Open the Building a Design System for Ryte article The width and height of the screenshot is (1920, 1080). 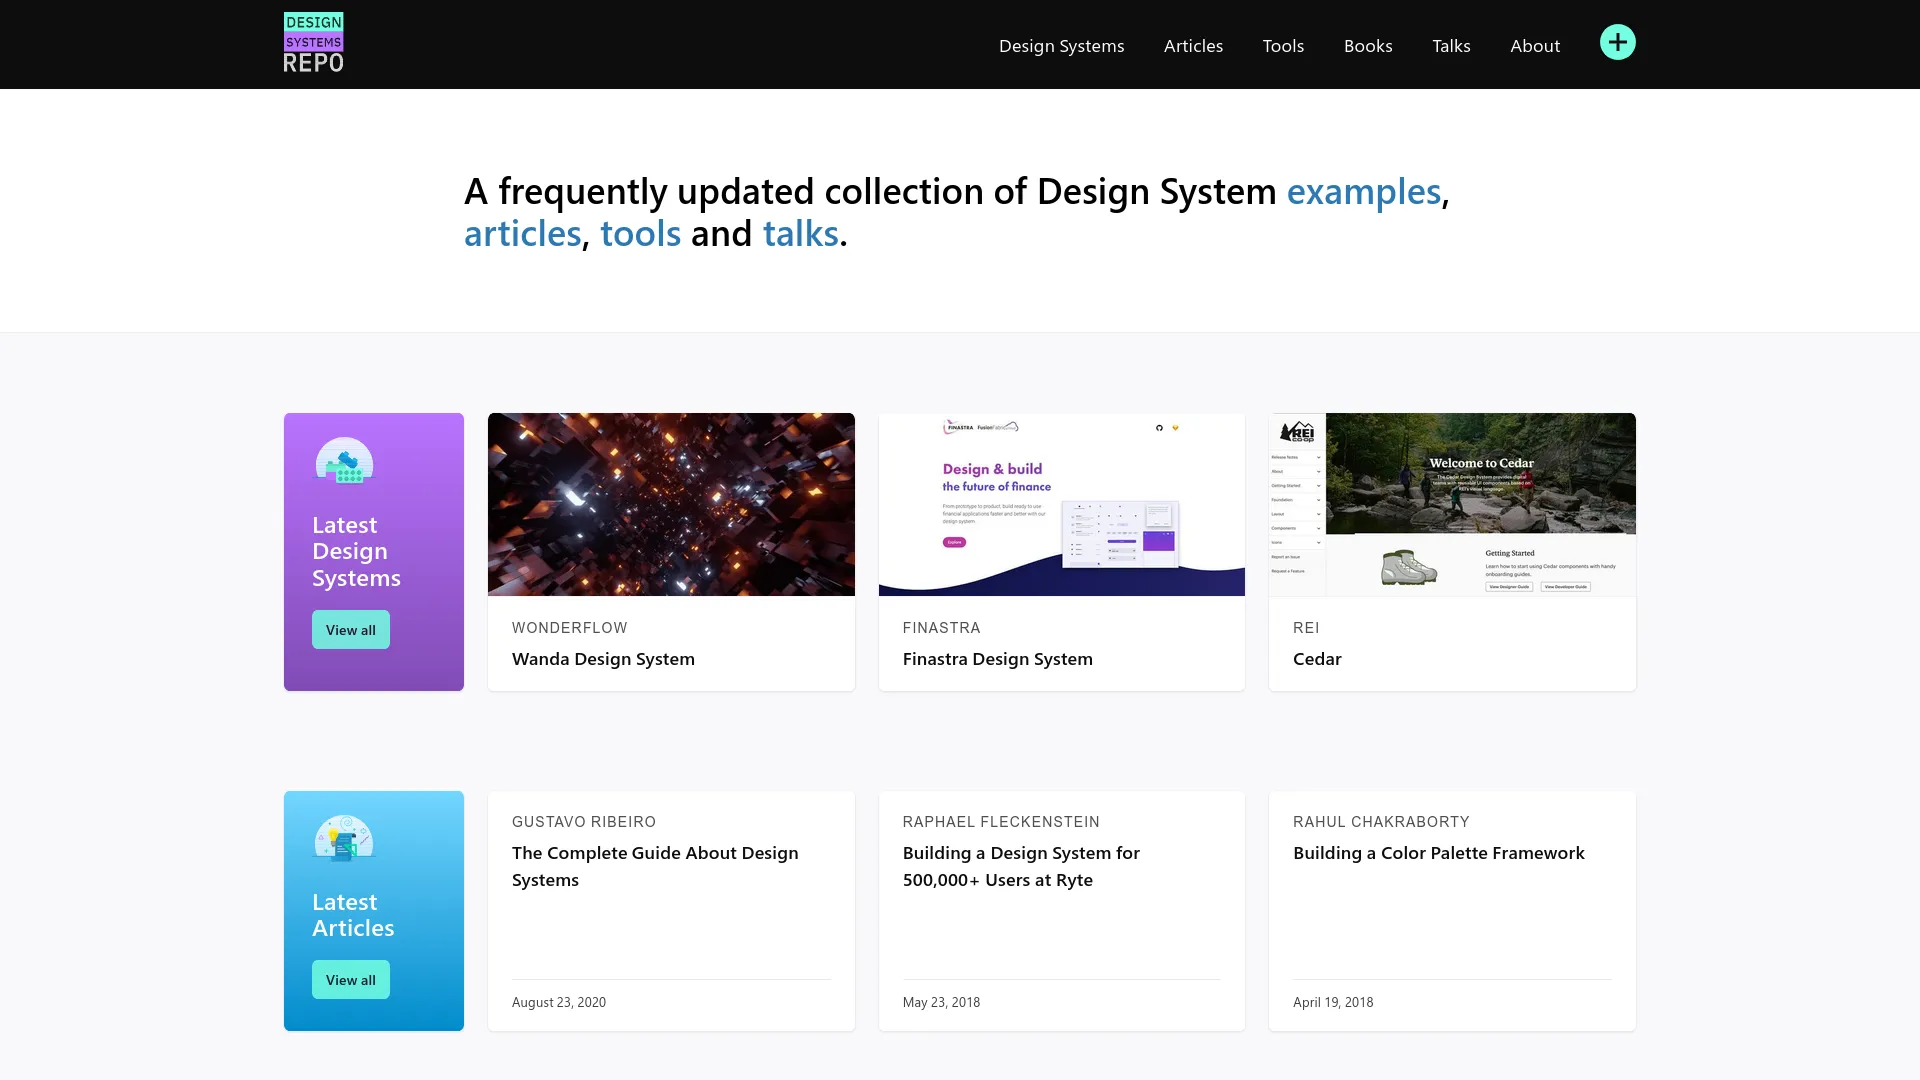[x=1021, y=866]
